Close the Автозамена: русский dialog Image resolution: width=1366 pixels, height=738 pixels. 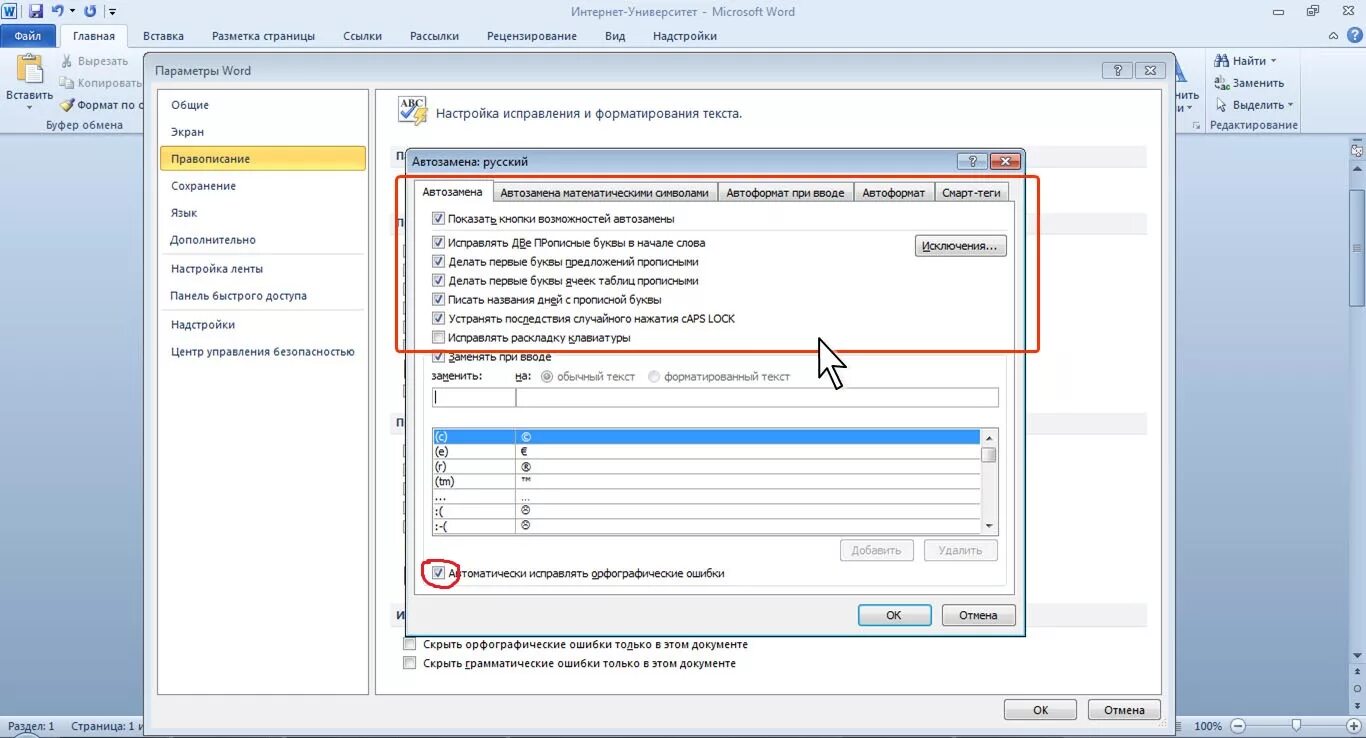click(1005, 161)
